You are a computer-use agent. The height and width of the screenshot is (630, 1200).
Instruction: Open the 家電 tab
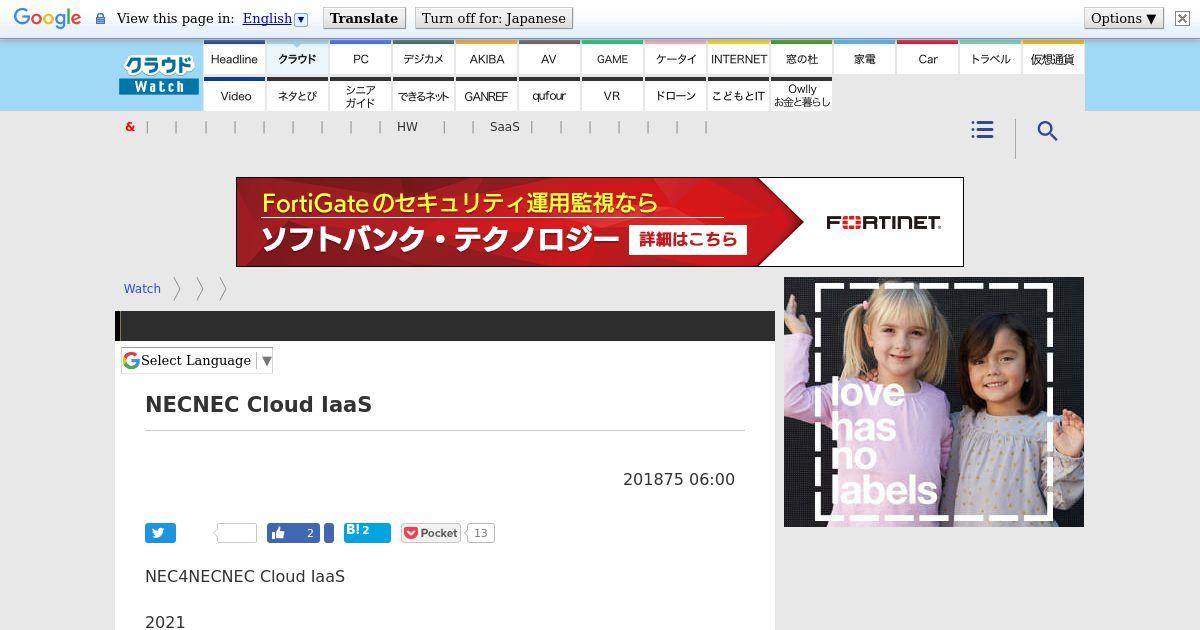[x=864, y=59]
